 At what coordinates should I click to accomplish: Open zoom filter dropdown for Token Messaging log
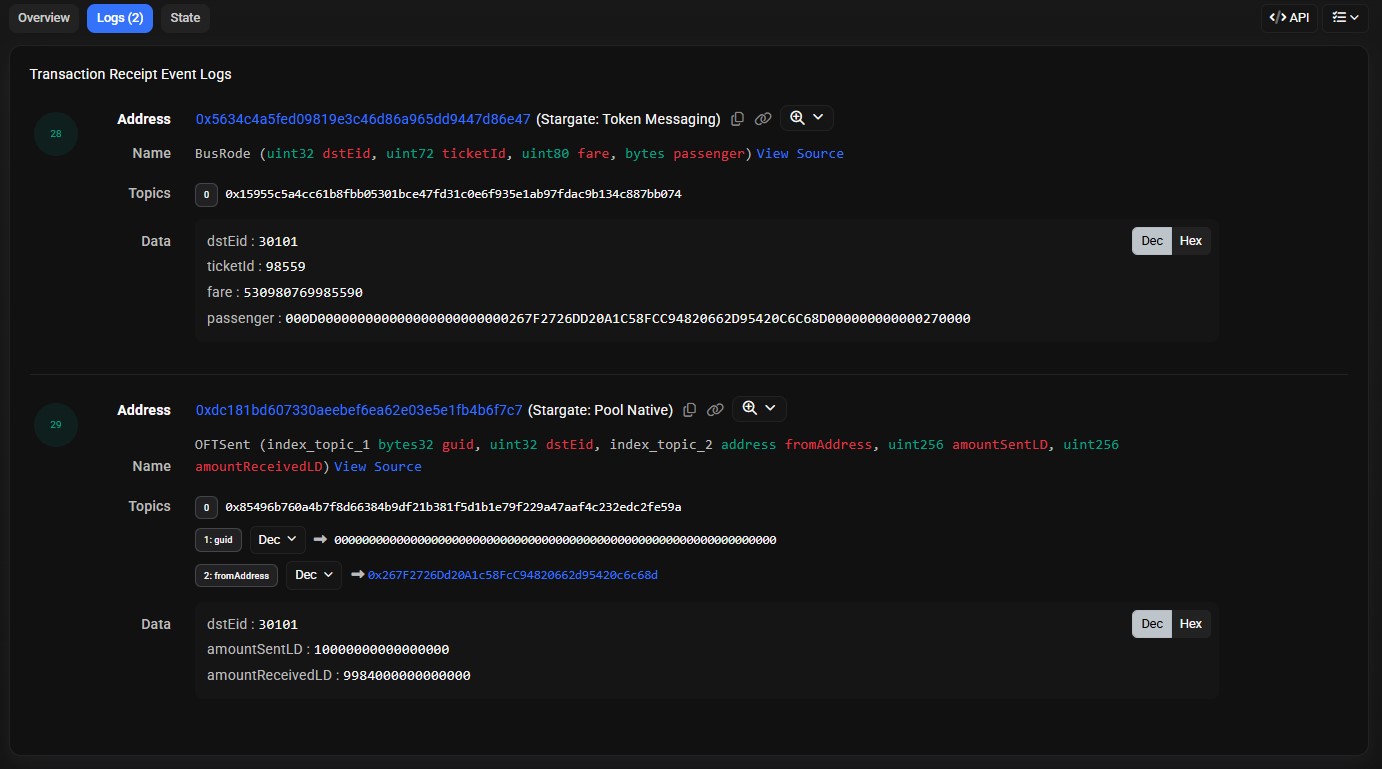tap(806, 118)
